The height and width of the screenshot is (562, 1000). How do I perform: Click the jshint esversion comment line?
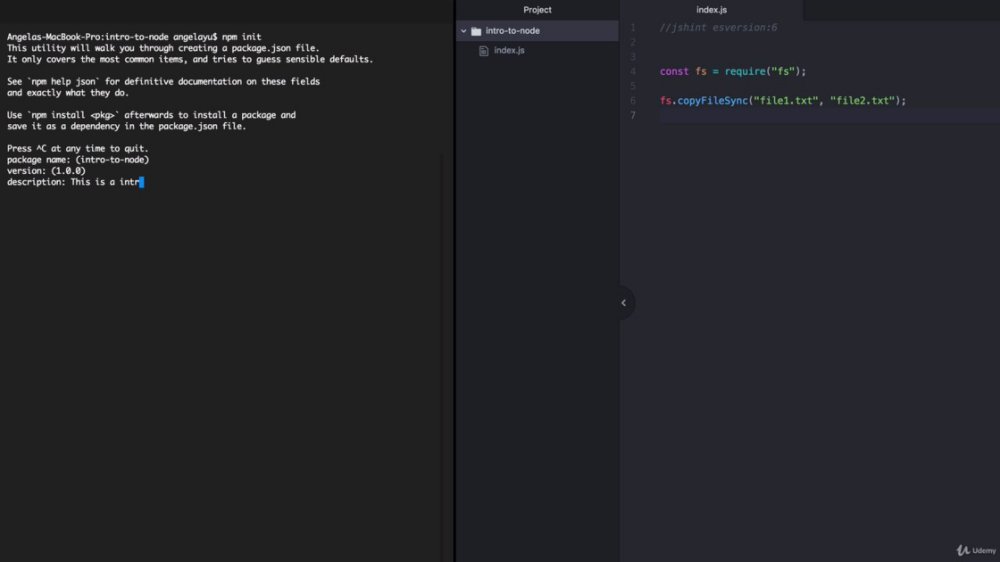point(718,27)
